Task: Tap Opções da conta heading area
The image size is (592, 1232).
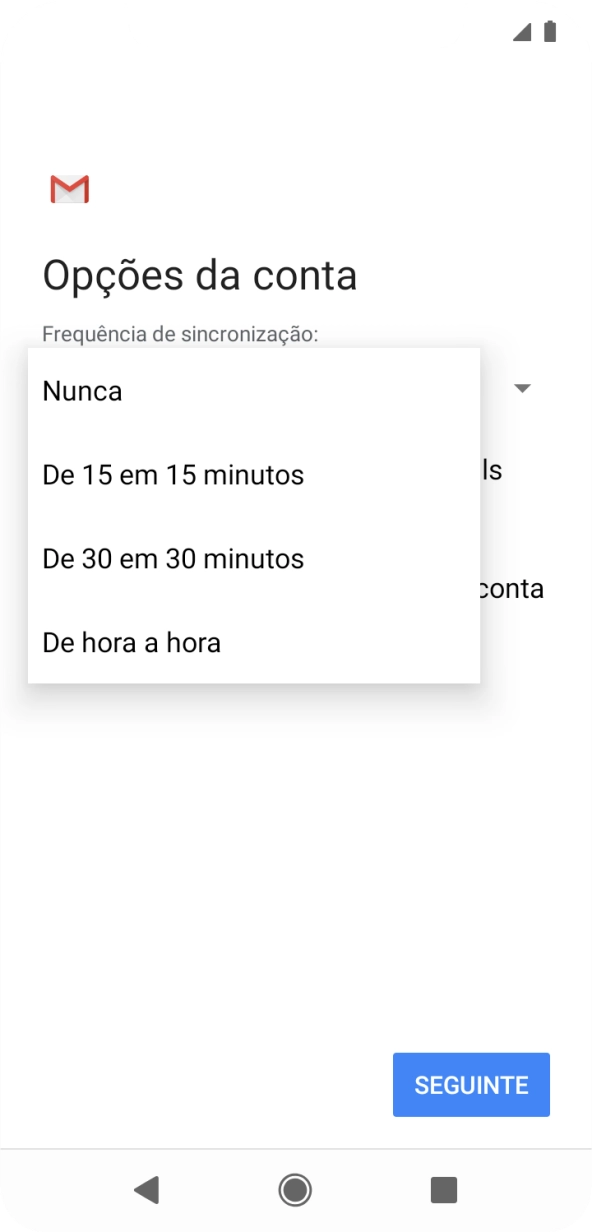Action: [x=200, y=274]
